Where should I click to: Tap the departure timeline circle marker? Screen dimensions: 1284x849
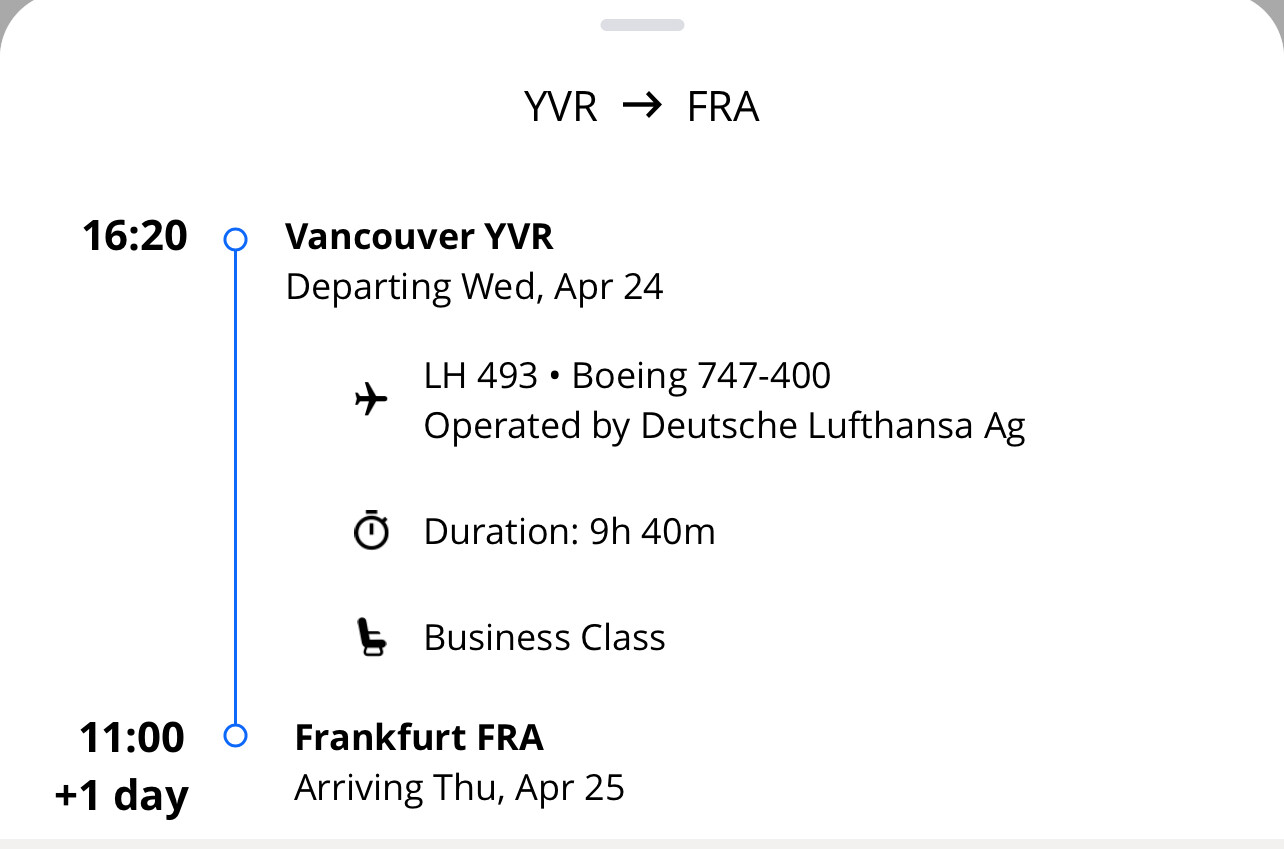point(235,239)
